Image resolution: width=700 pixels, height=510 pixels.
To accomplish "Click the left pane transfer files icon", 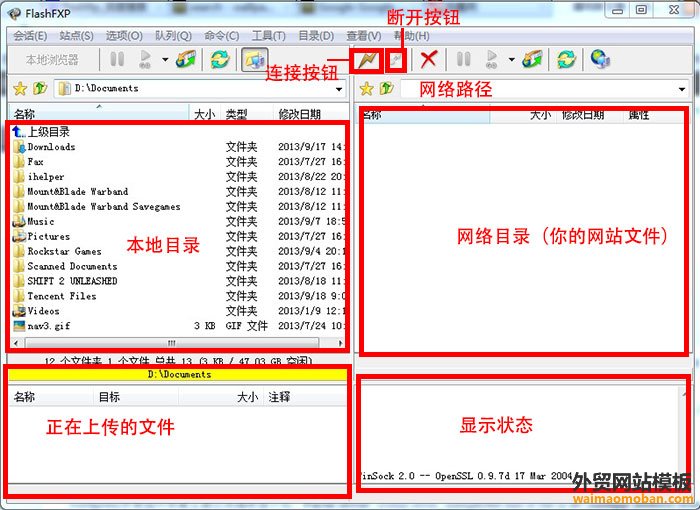I will pos(186,59).
